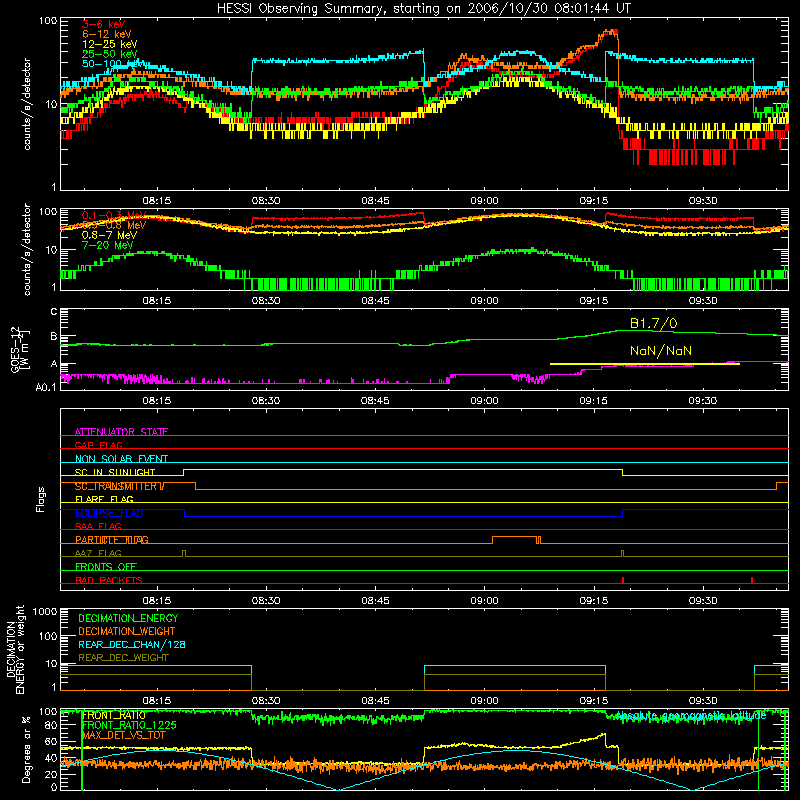Select the BAD_PACKETS flag label
Image resolution: width=800 pixels, height=800 pixels.
pos(109,580)
